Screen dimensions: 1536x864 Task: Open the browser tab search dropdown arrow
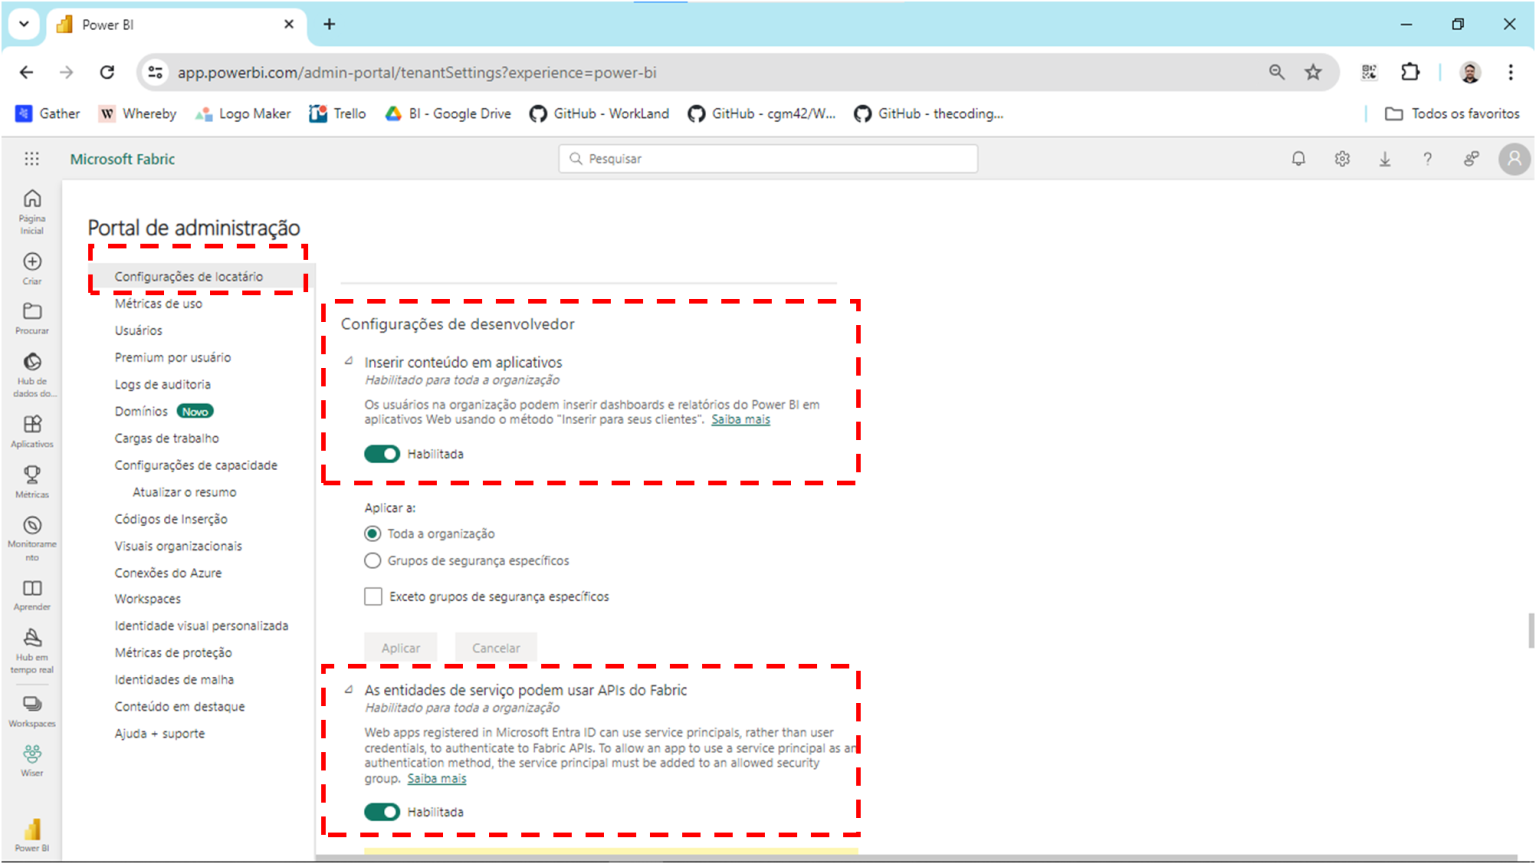pos(24,24)
